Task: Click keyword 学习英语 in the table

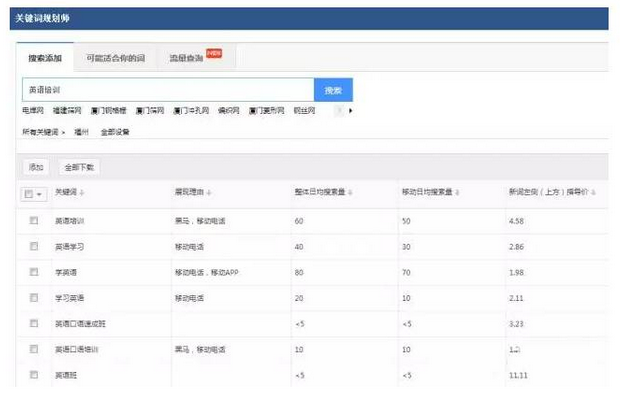Action: [x=69, y=298]
